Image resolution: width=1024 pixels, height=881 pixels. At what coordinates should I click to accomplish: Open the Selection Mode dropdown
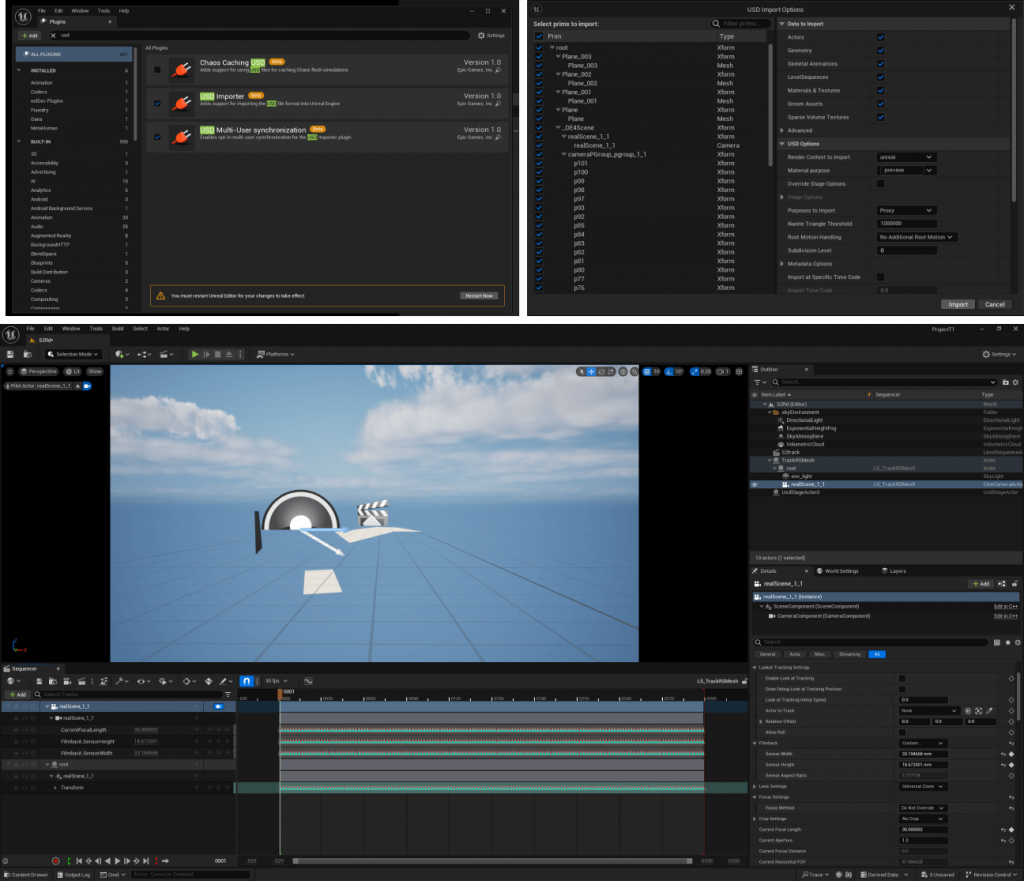pyautogui.click(x=73, y=354)
